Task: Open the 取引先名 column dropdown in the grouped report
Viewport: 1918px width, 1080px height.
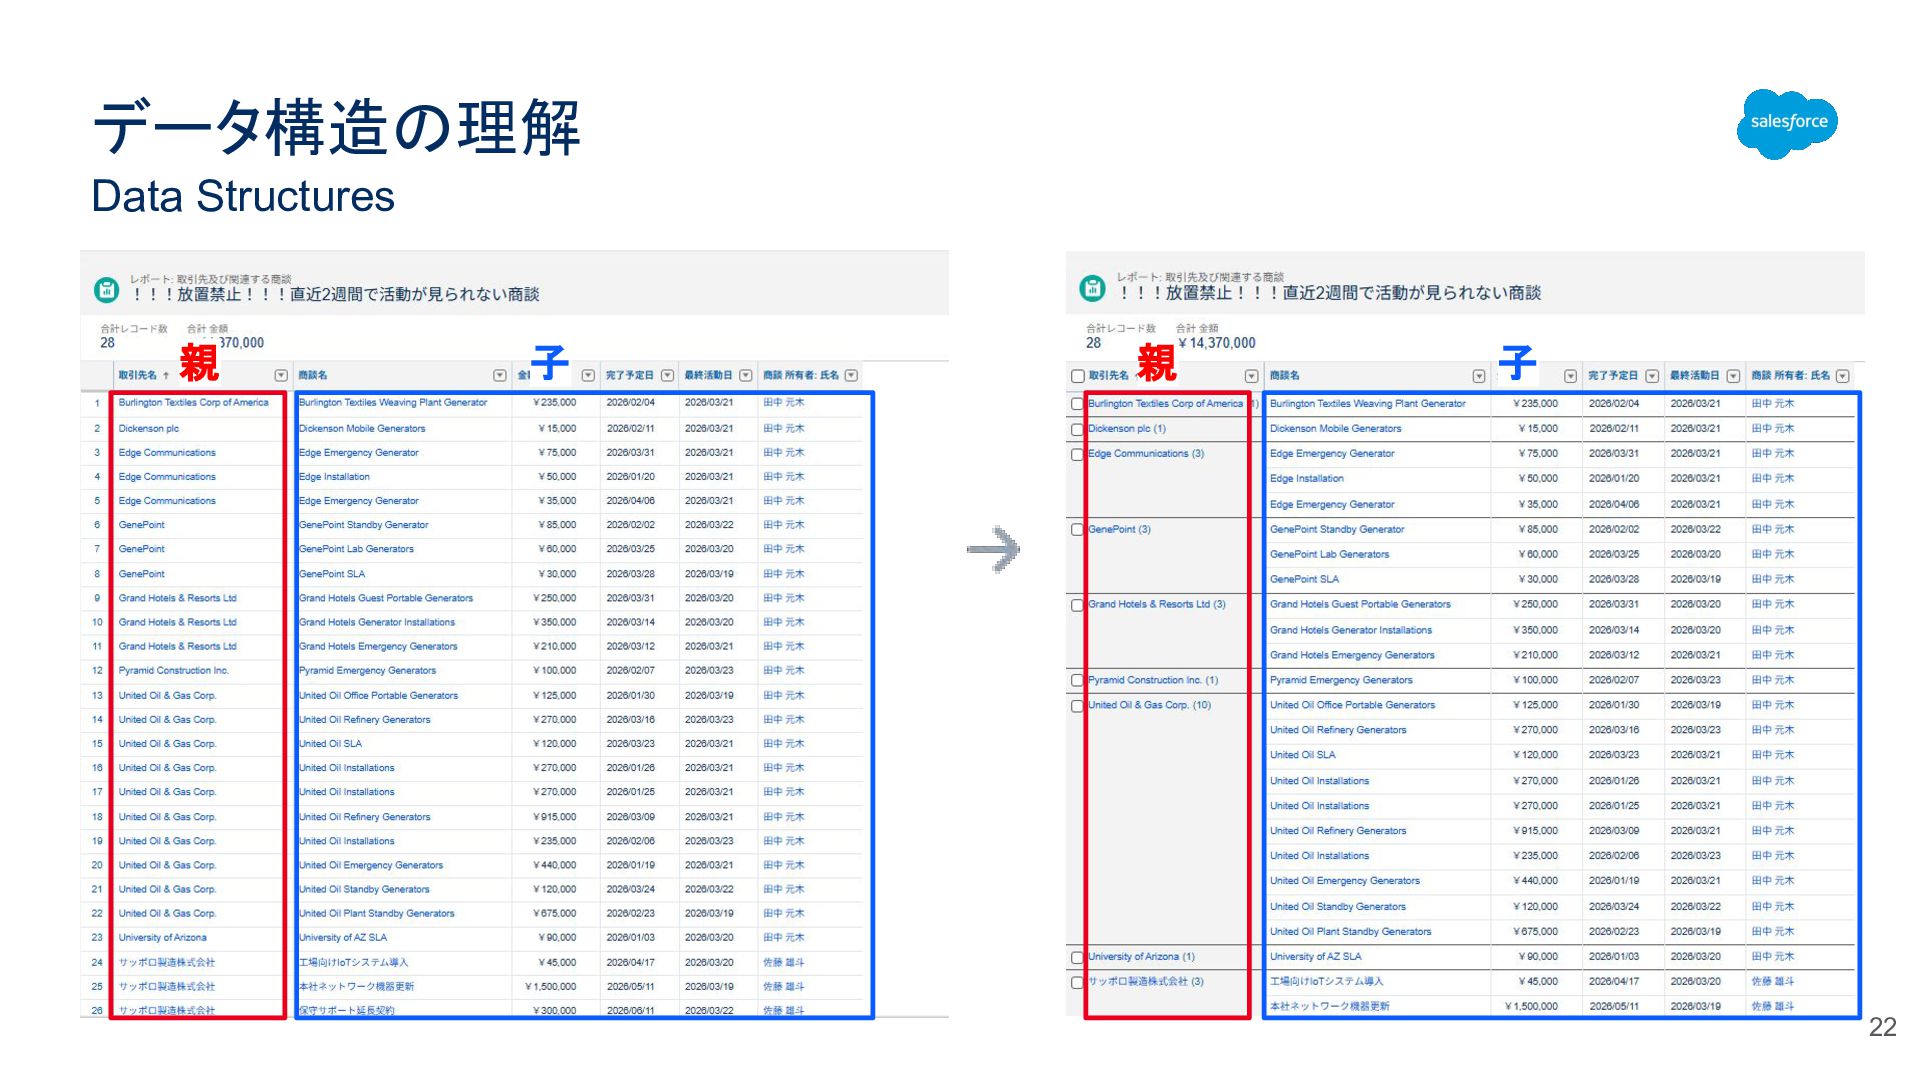Action: [1251, 377]
